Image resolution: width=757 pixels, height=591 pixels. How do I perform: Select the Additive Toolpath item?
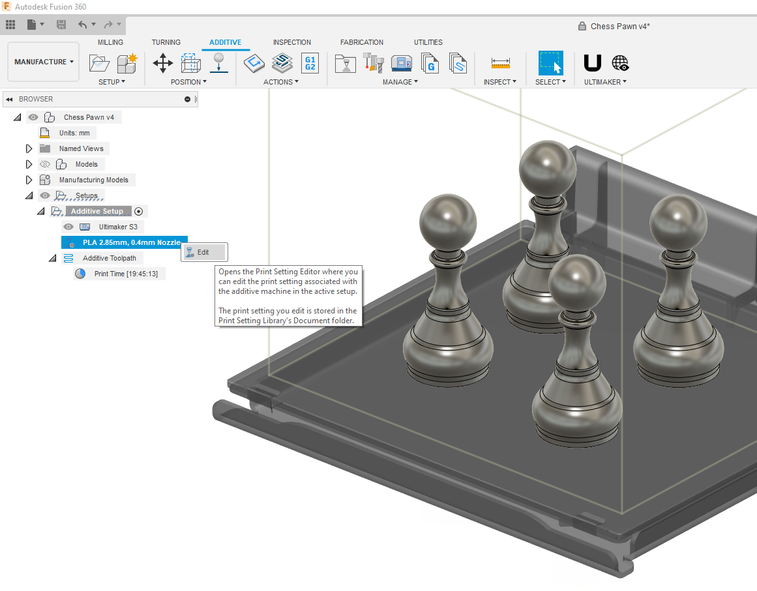click(x=109, y=258)
